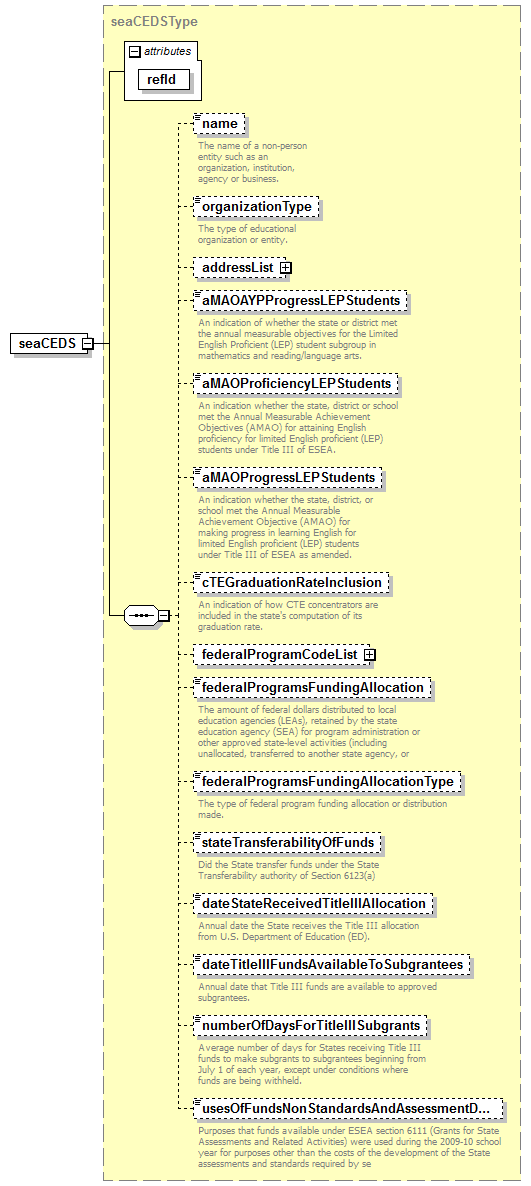Click the name element description text
Image resolution: width=531 pixels, height=1186 pixels.
pos(253,162)
